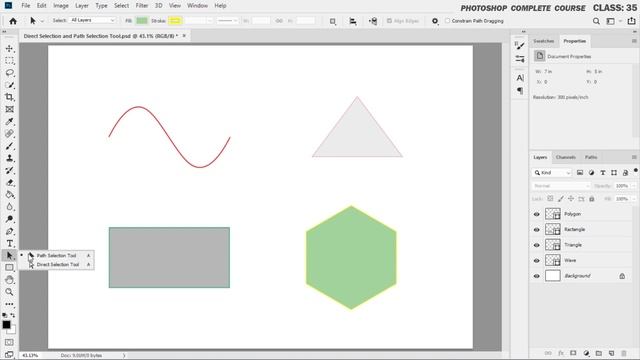Hide the Background layer
This screenshot has width=640, height=360.
[x=537, y=276]
